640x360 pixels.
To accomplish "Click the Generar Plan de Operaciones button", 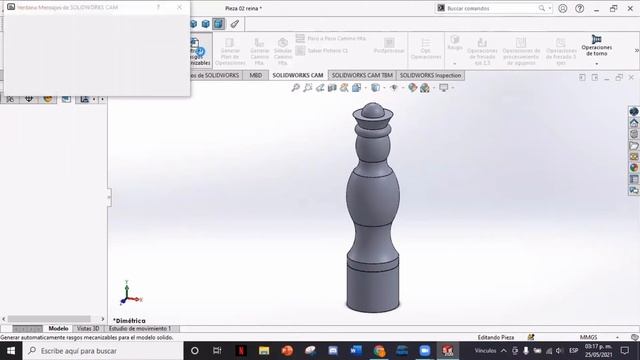I will (230, 51).
